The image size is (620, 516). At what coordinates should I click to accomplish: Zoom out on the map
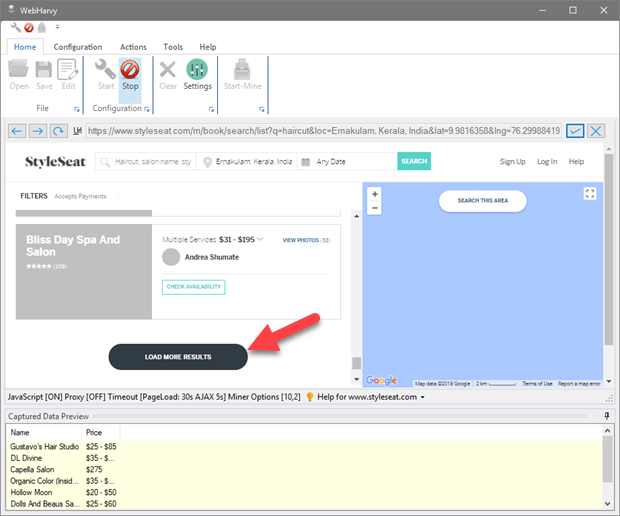pos(375,208)
